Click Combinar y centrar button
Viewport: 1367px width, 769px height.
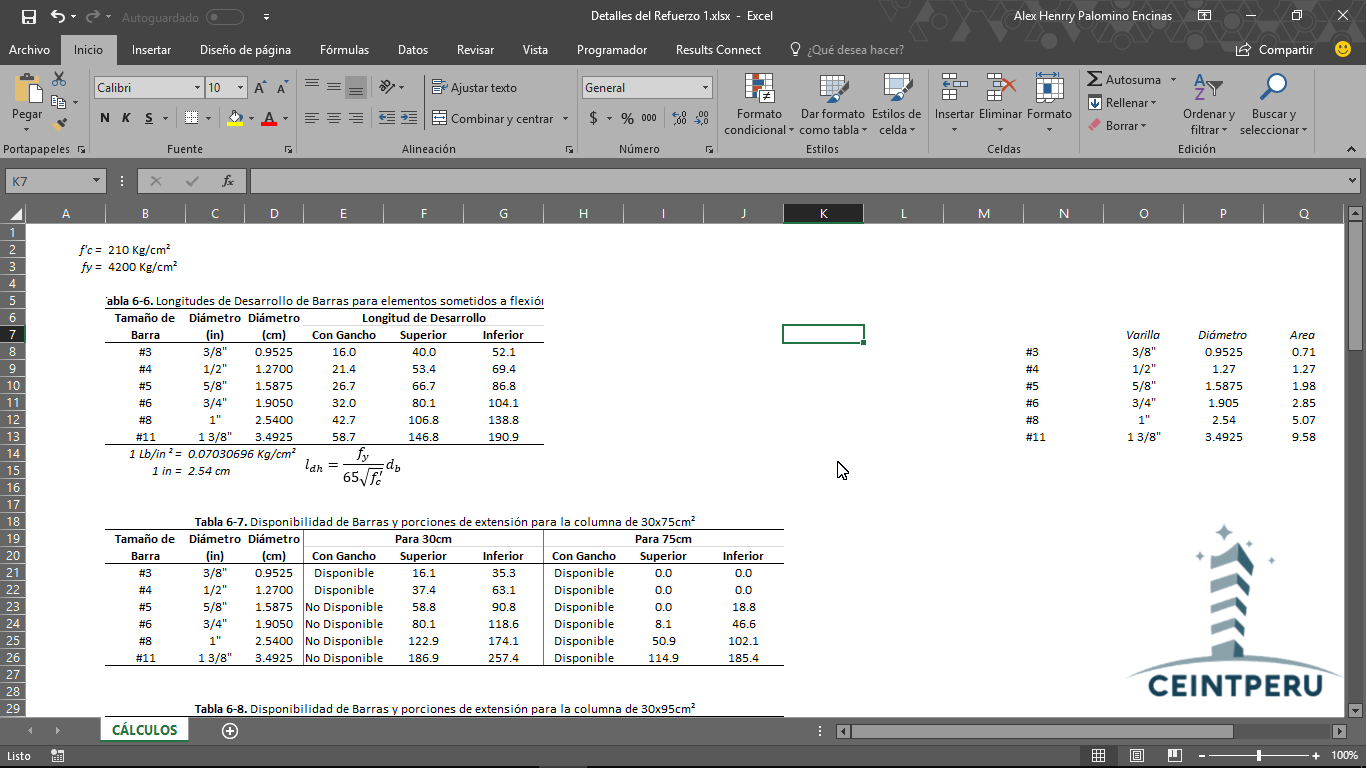(x=494, y=118)
